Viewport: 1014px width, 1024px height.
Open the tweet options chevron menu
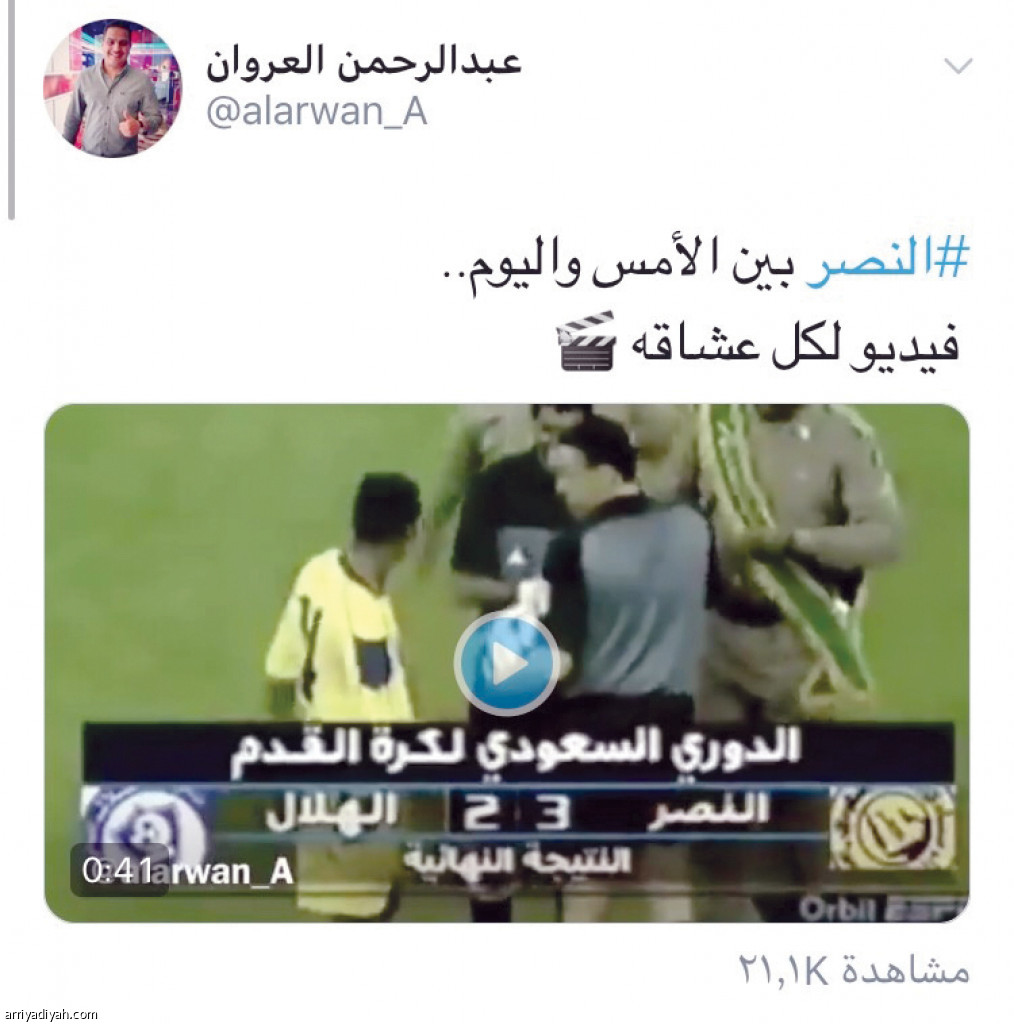[x=959, y=65]
